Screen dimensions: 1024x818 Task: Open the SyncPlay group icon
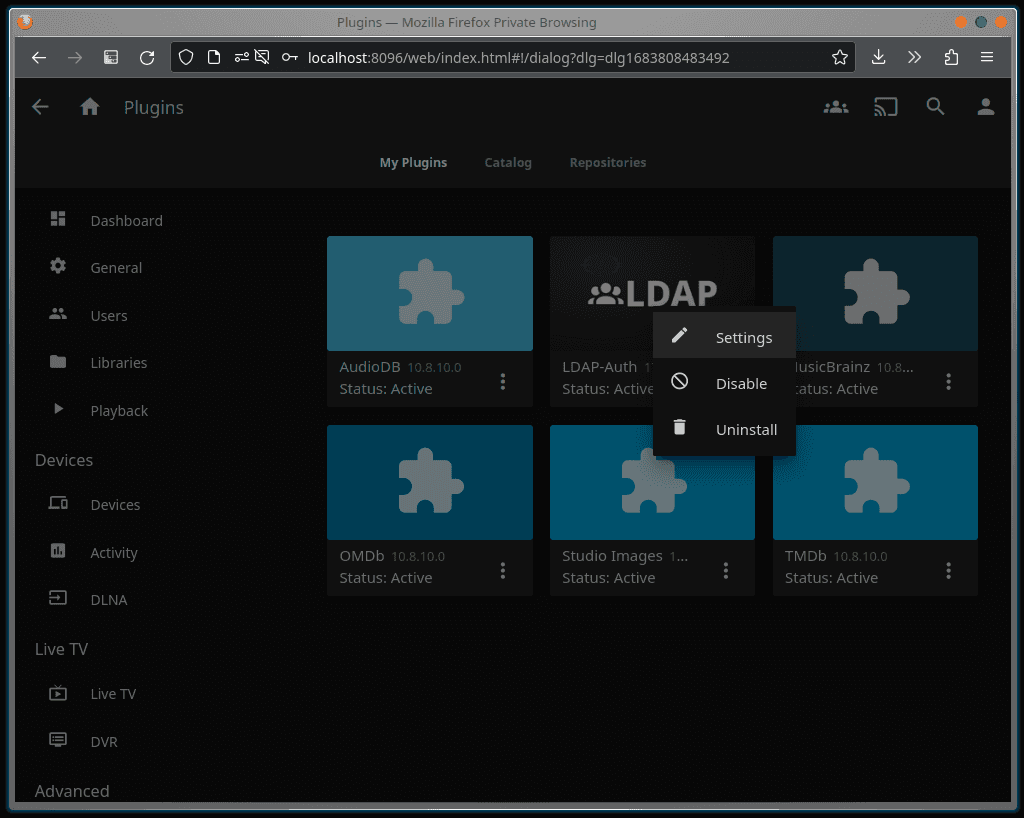[835, 107]
